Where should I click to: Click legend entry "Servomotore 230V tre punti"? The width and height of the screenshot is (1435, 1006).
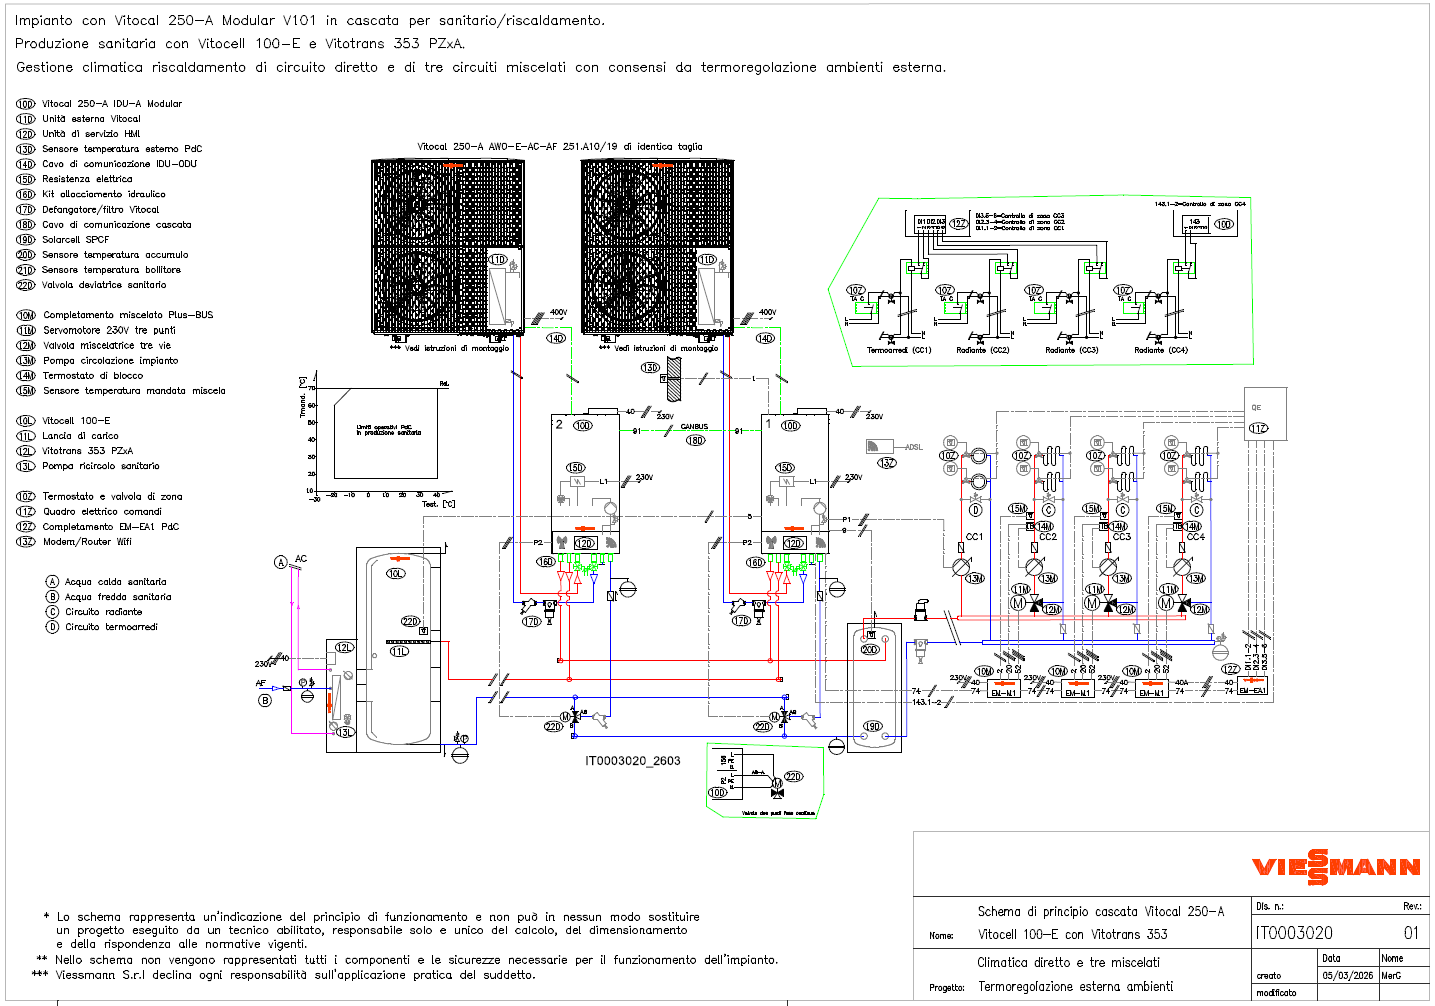coord(109,330)
